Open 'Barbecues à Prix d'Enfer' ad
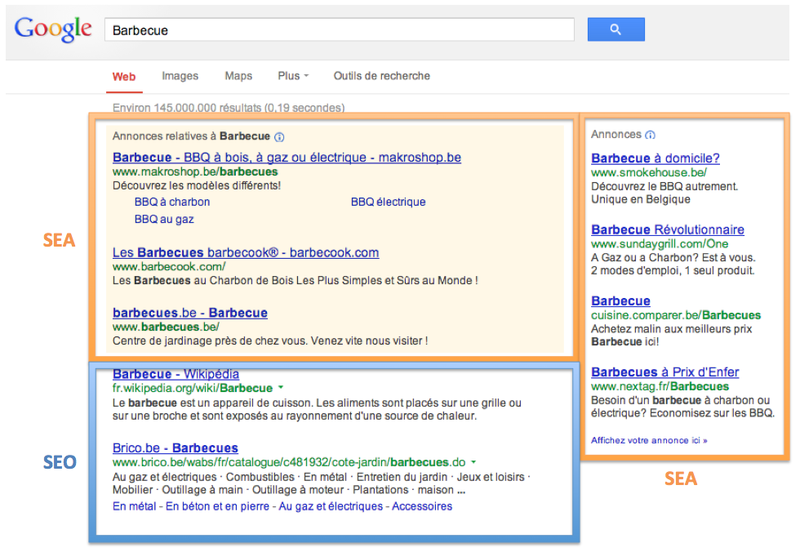The image size is (800, 552). (665, 372)
